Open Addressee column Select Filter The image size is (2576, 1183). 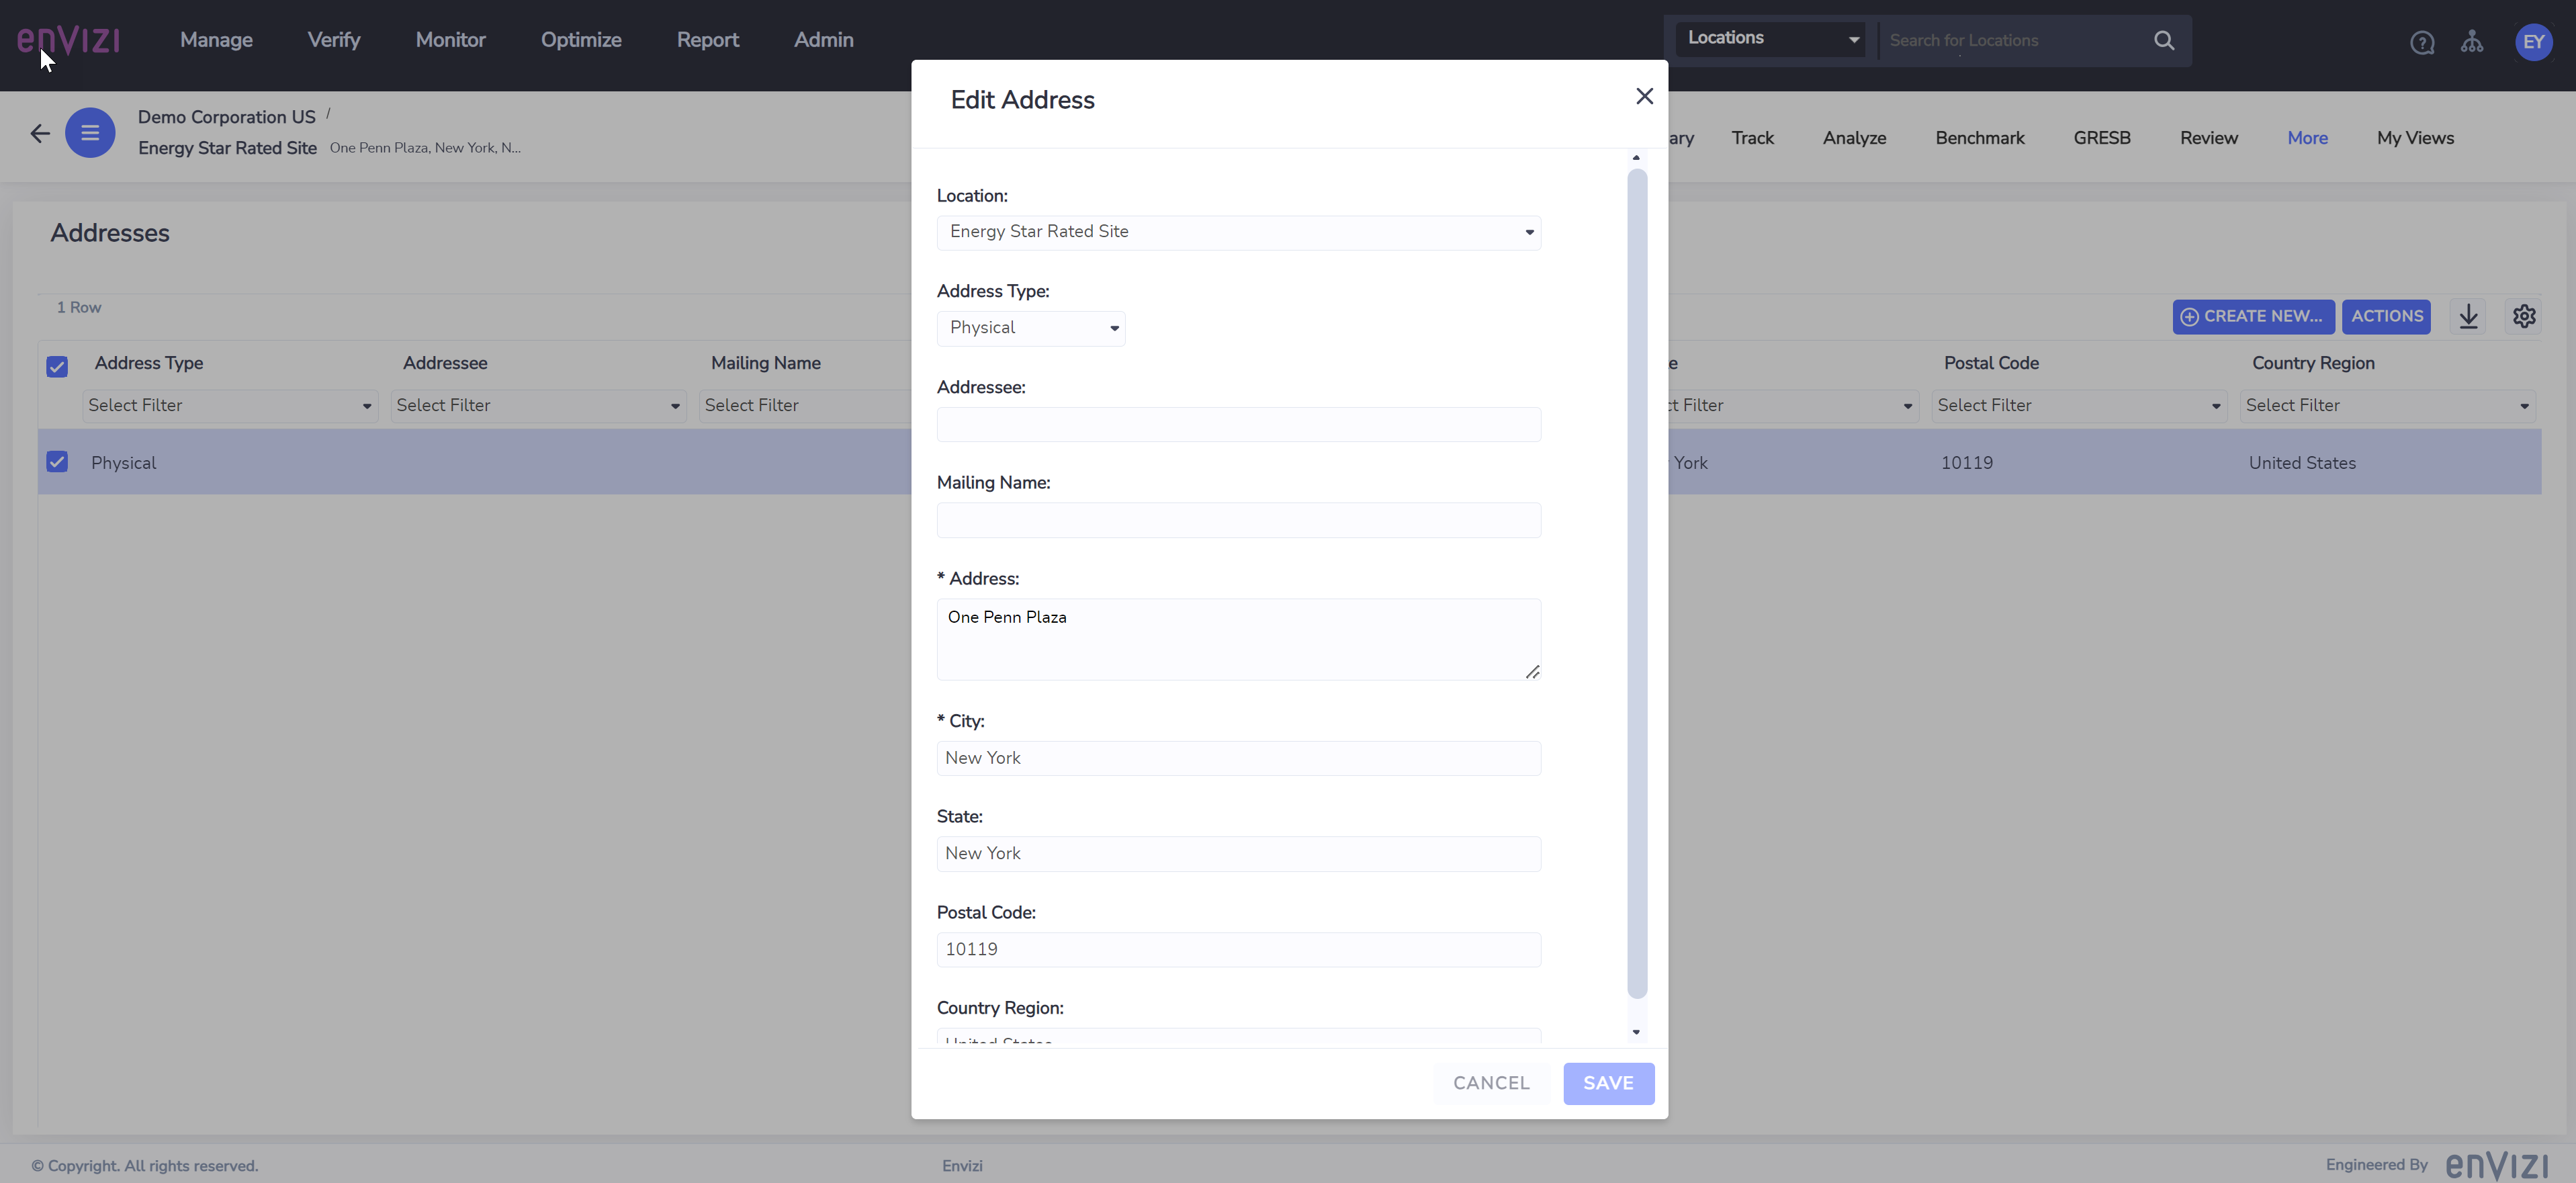click(x=538, y=405)
